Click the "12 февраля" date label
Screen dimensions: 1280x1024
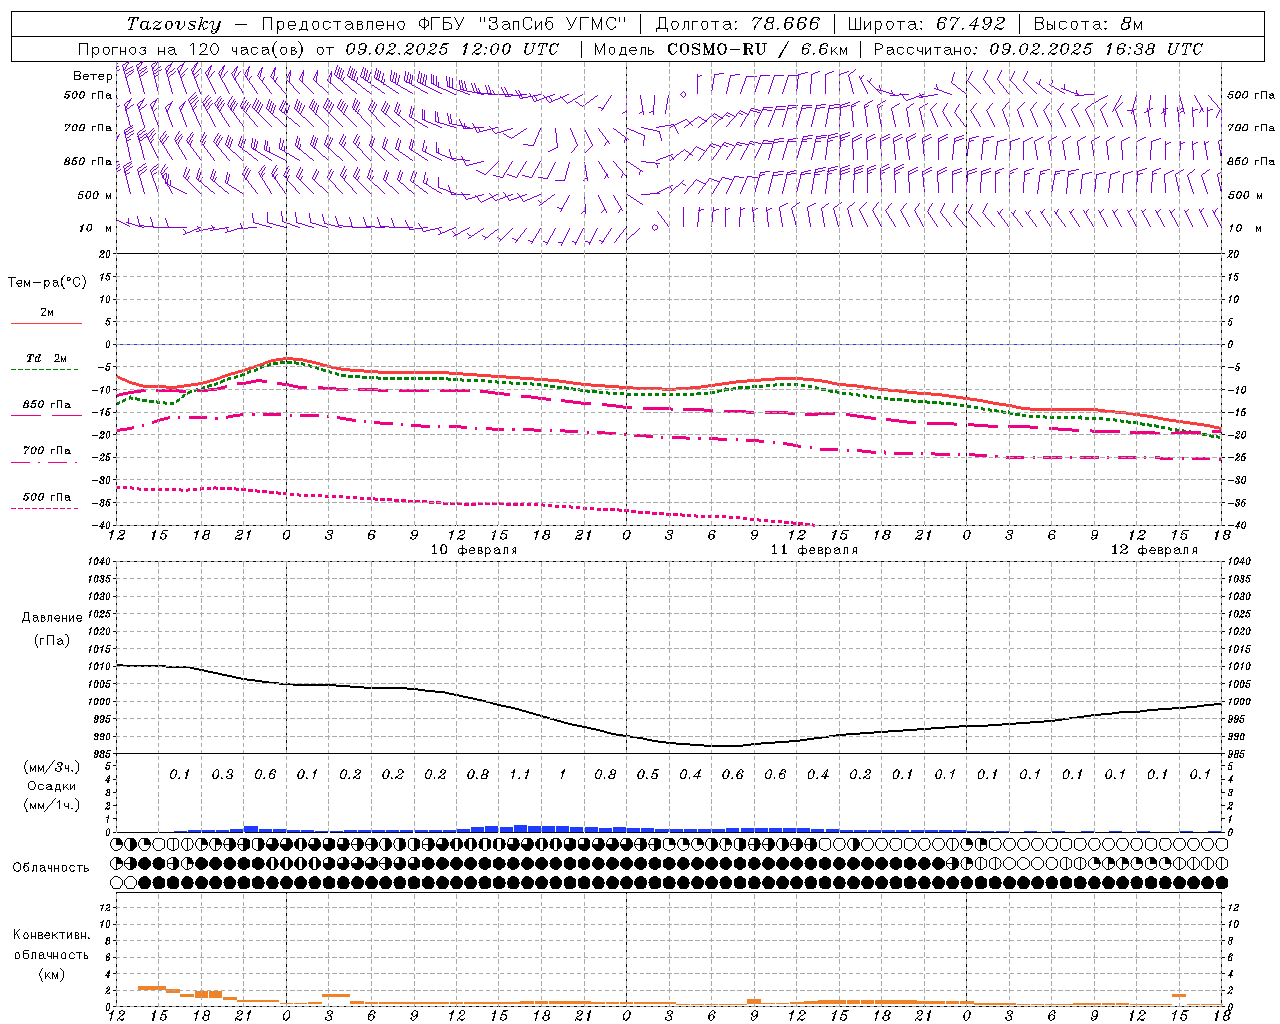(x=1154, y=550)
